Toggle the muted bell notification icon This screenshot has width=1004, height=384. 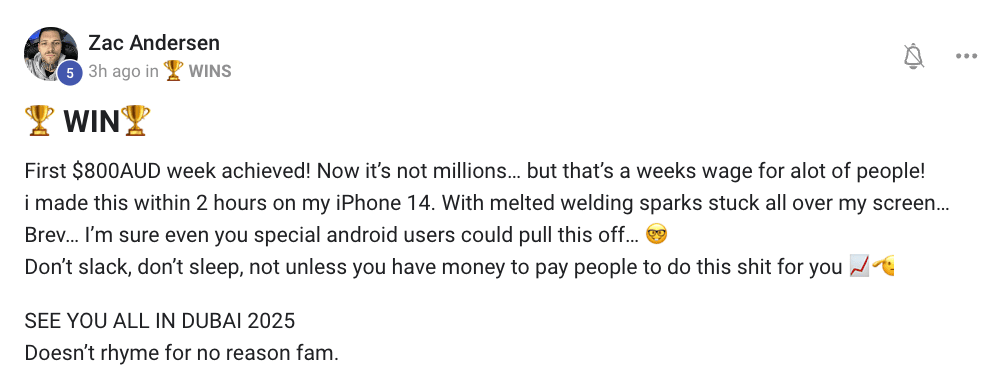point(914,56)
